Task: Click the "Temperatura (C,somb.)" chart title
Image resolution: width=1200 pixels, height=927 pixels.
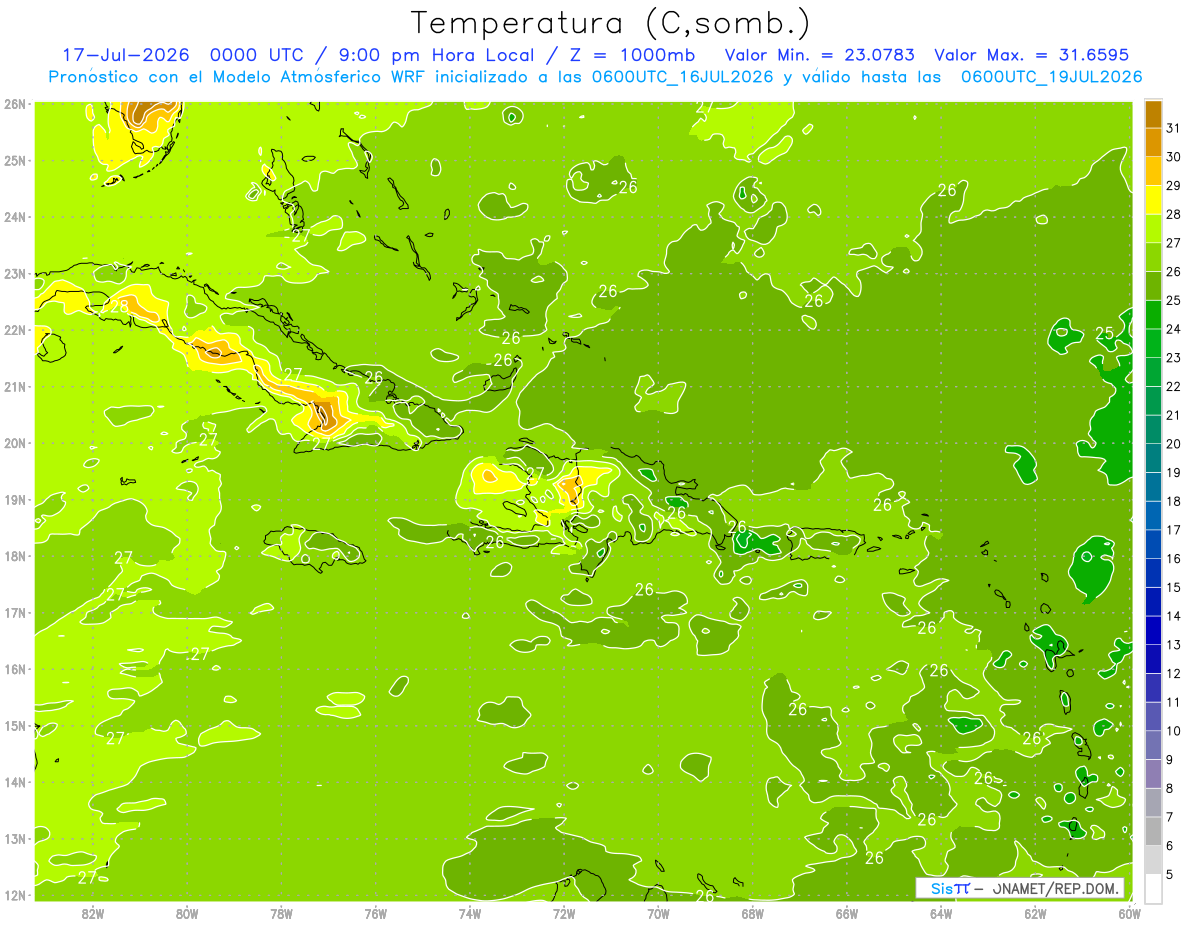Action: (x=610, y=24)
